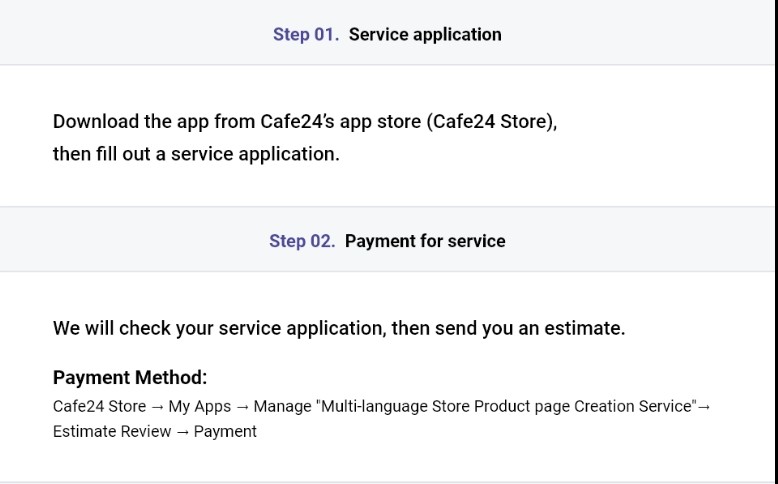Screen dimensions: 778x484
Task: Click the bold "Payment Method:" label
Action: click(130, 378)
